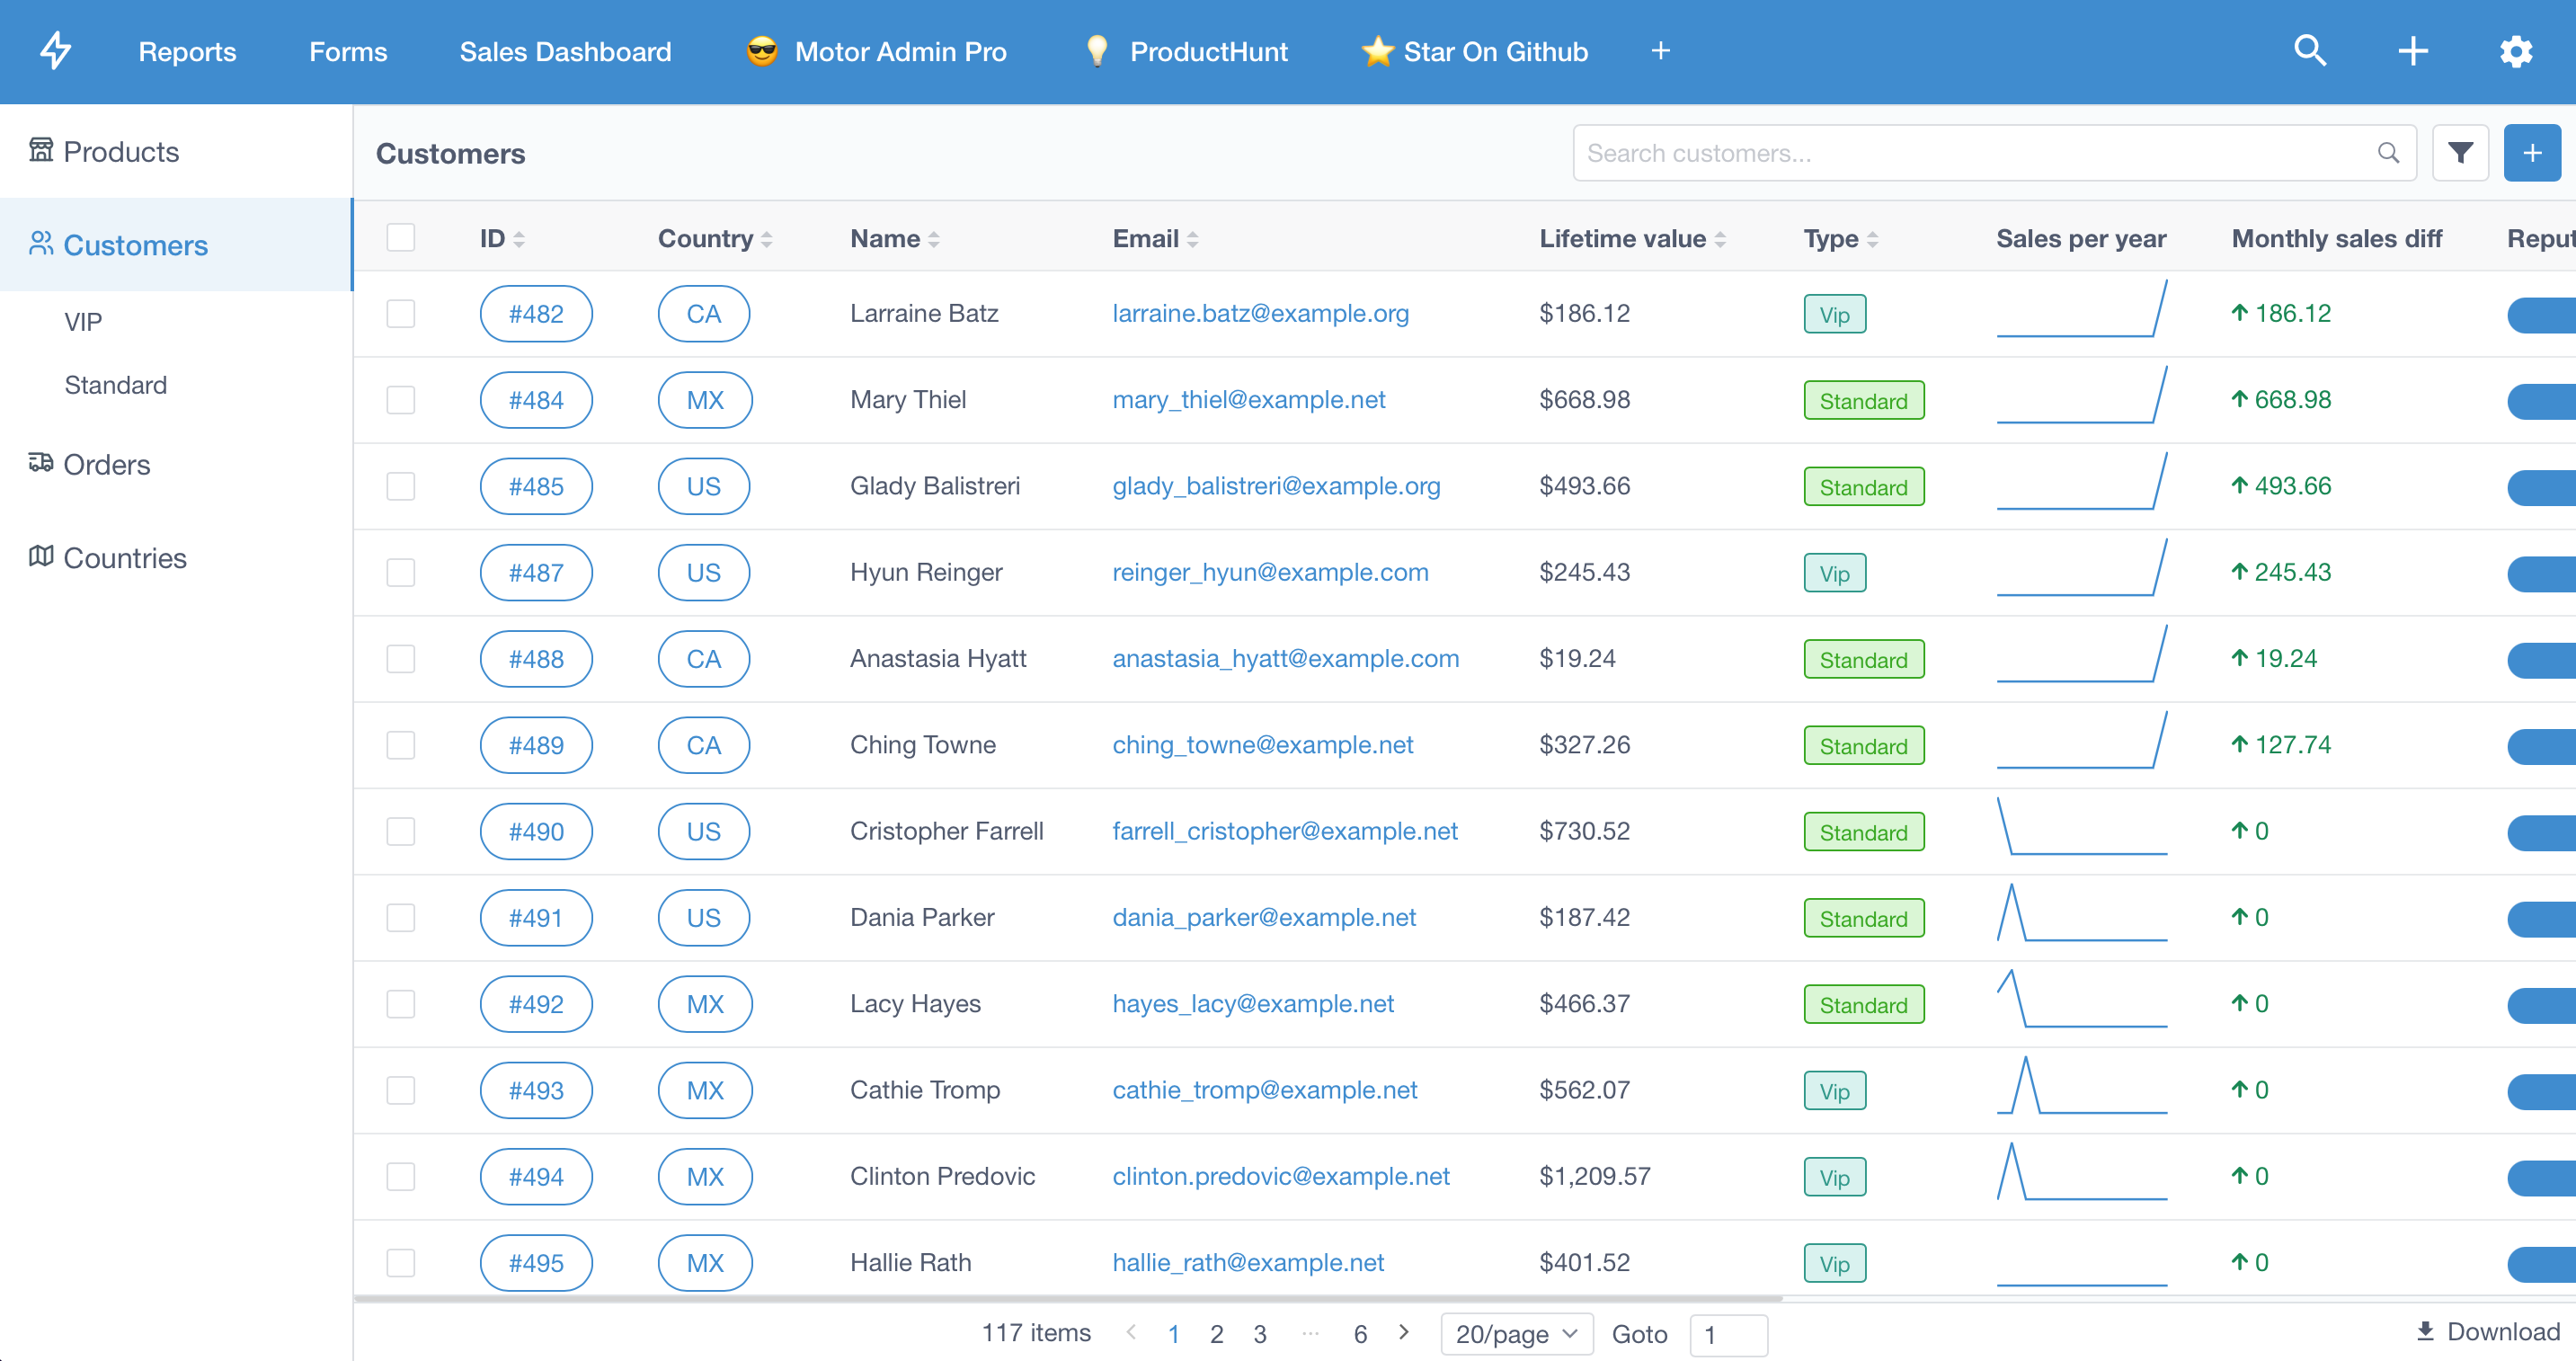The height and width of the screenshot is (1361, 2576).
Task: Click the lightning bolt logo icon
Action: click(56, 51)
